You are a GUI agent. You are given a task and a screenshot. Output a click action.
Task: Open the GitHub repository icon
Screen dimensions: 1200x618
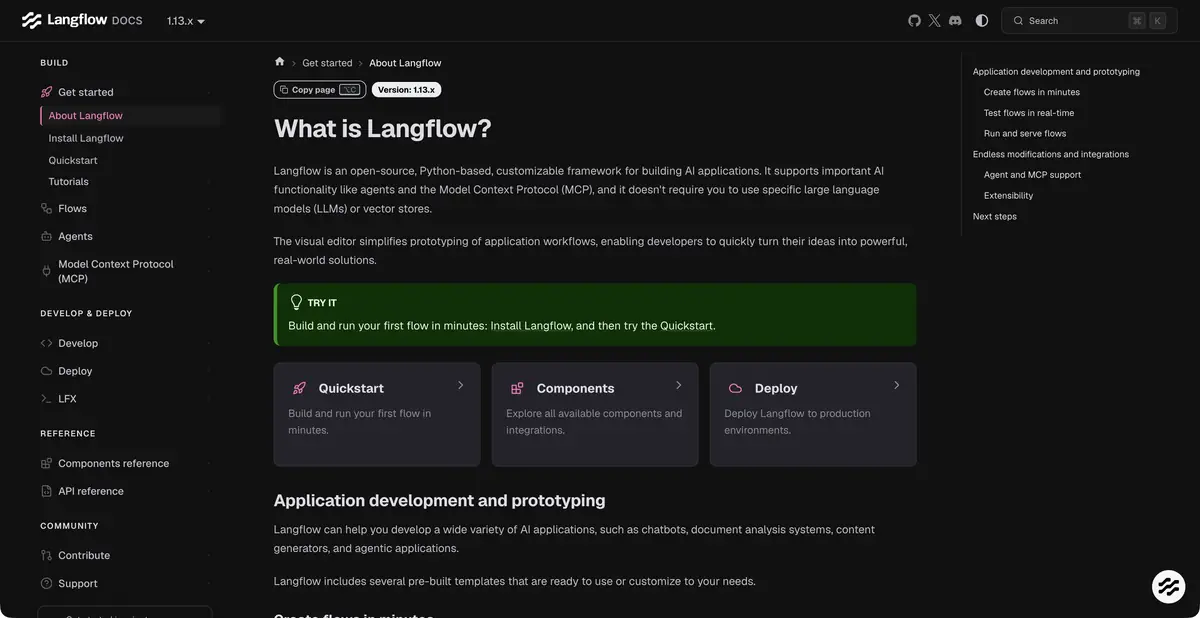click(914, 20)
